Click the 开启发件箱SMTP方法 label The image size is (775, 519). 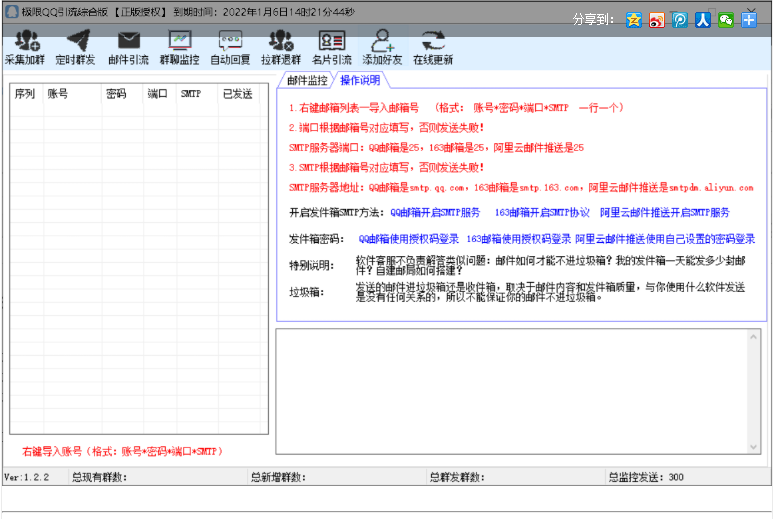coord(337,213)
